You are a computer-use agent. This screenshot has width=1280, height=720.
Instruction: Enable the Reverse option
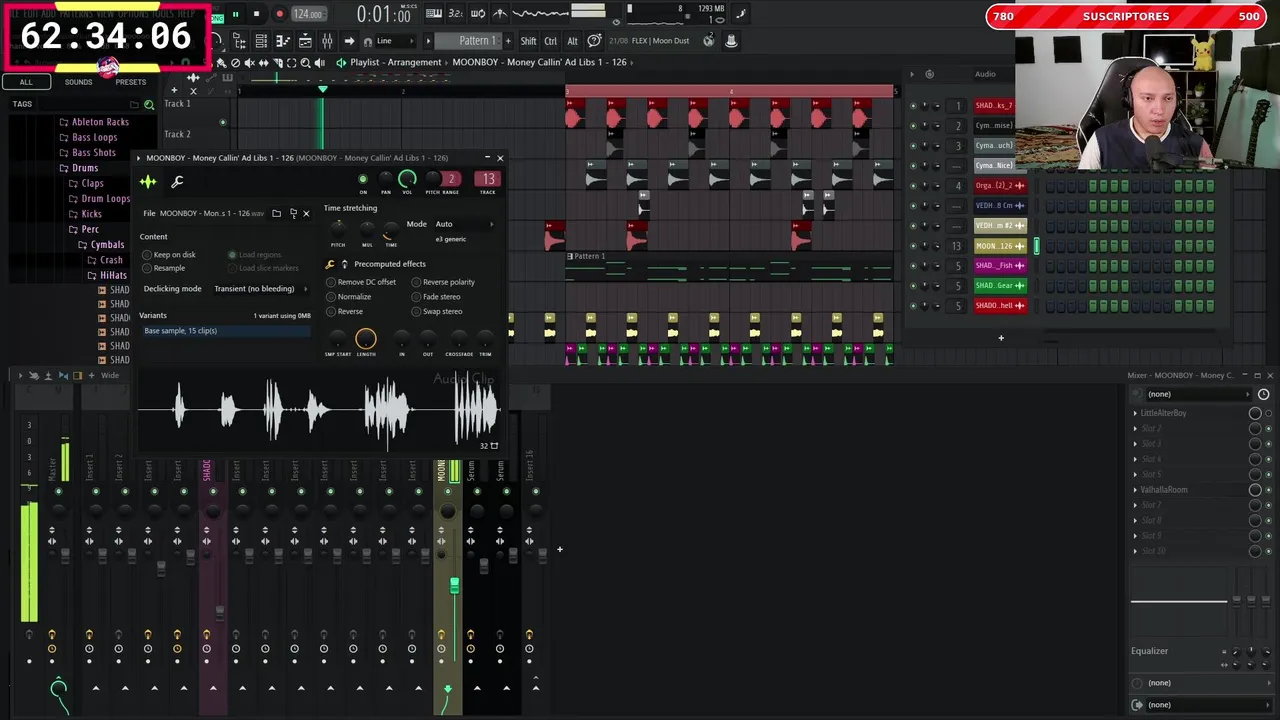(345, 311)
